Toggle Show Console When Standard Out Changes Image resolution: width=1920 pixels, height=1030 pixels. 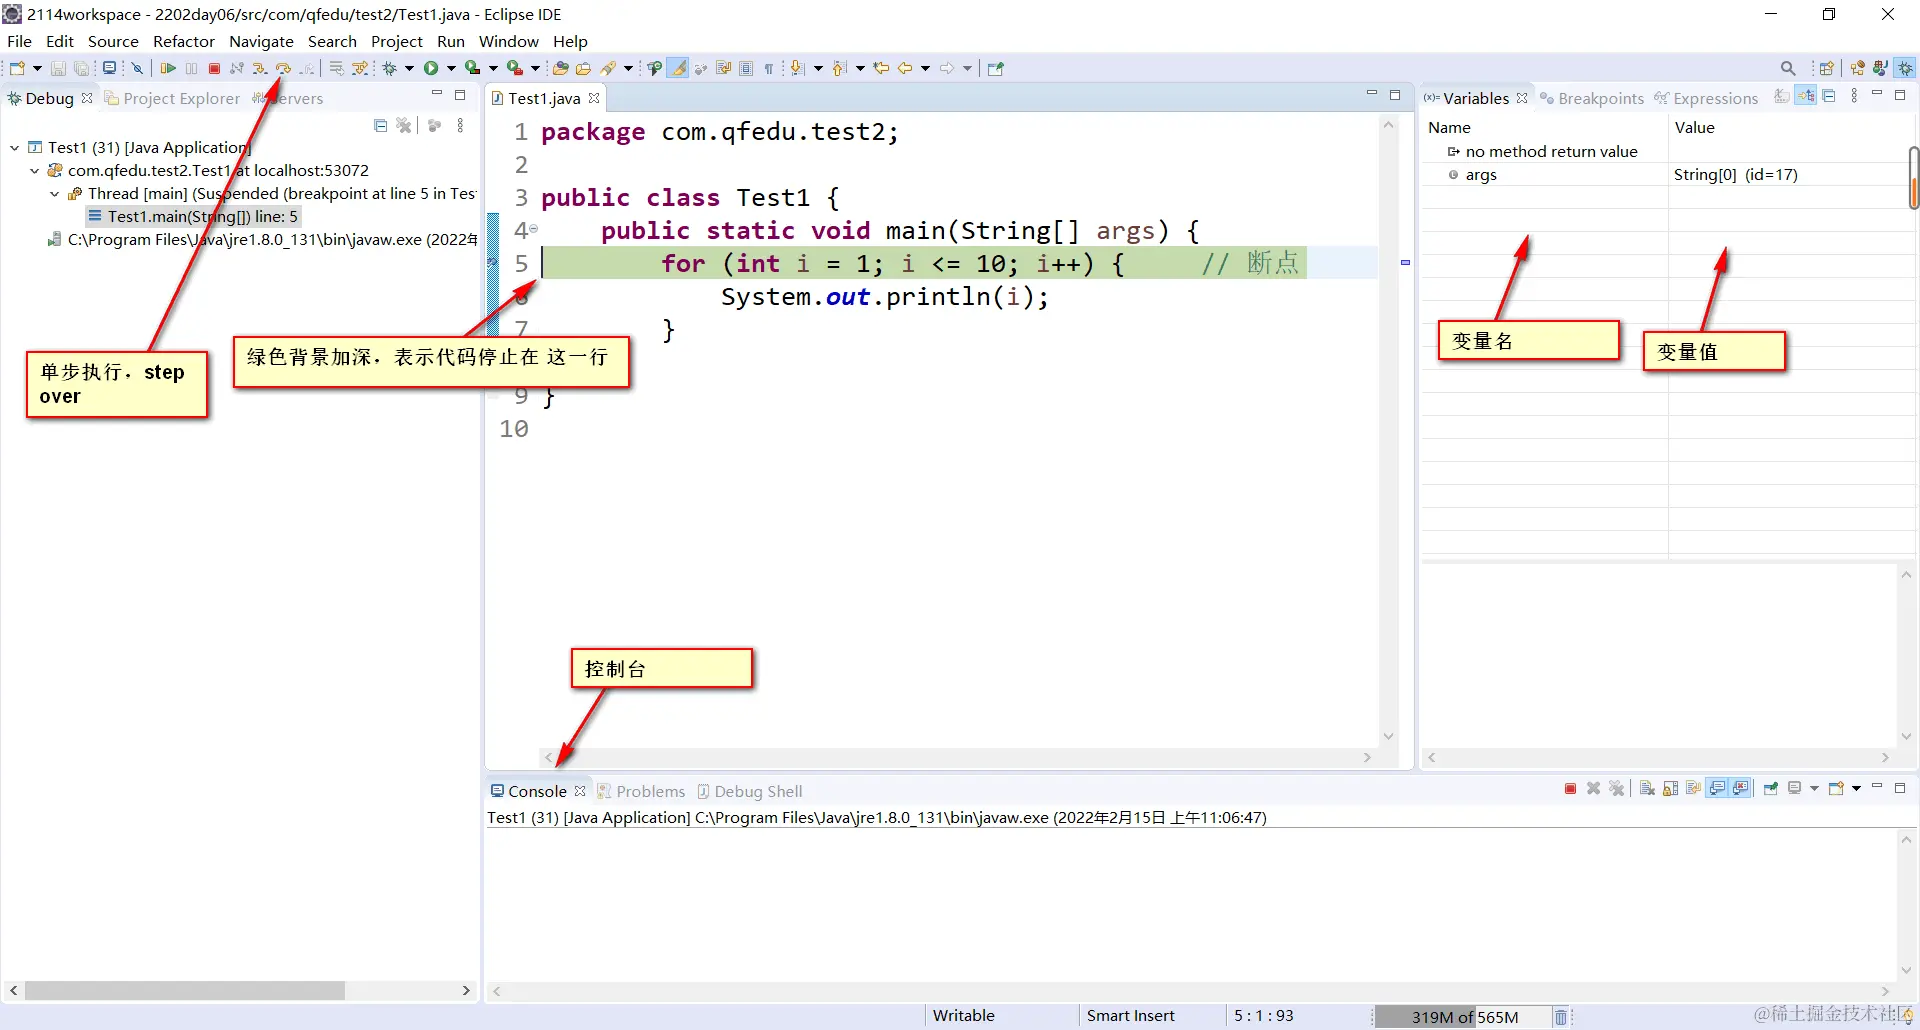coord(1717,789)
